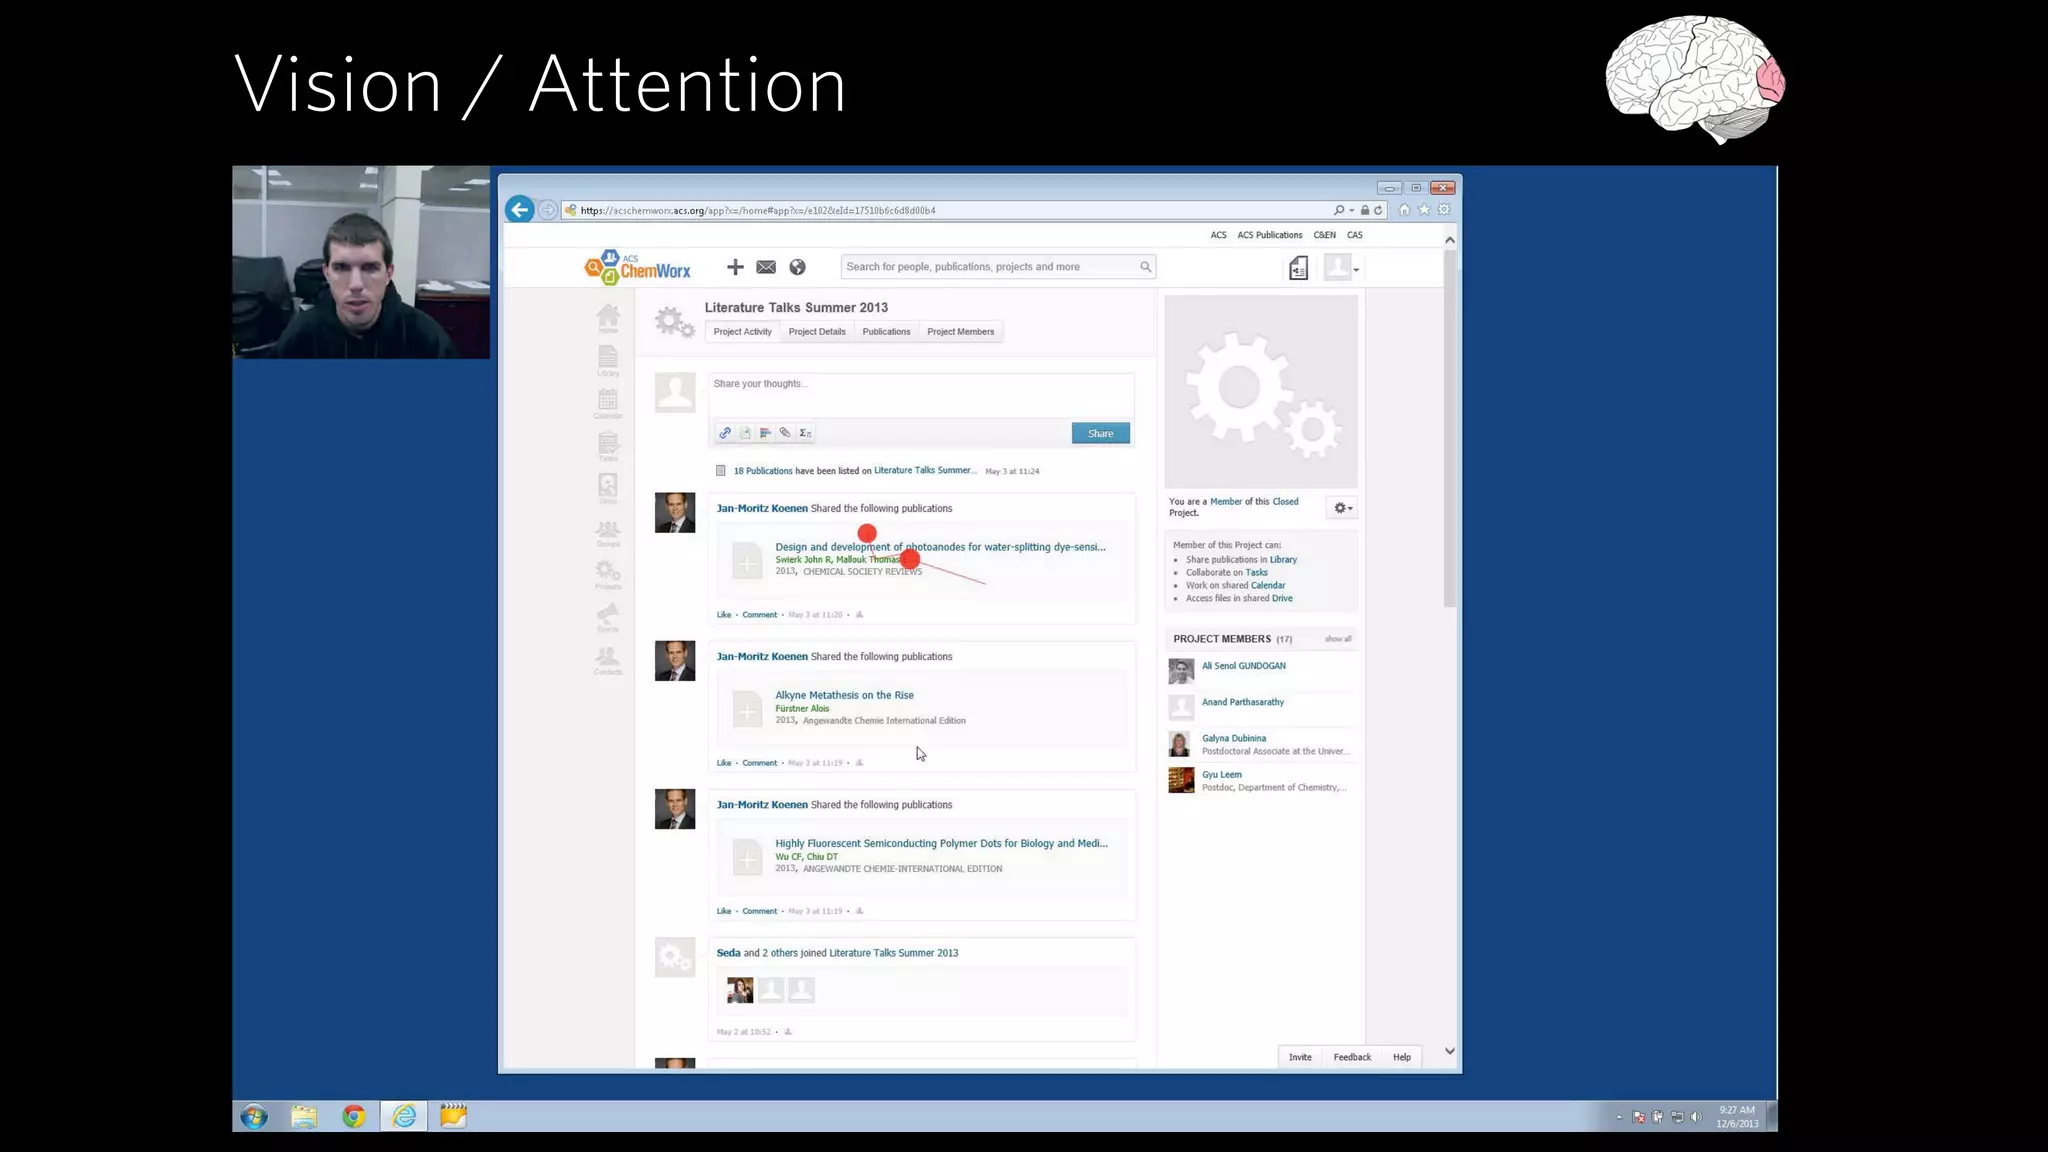Click the Help button at the bottom

click(1402, 1057)
